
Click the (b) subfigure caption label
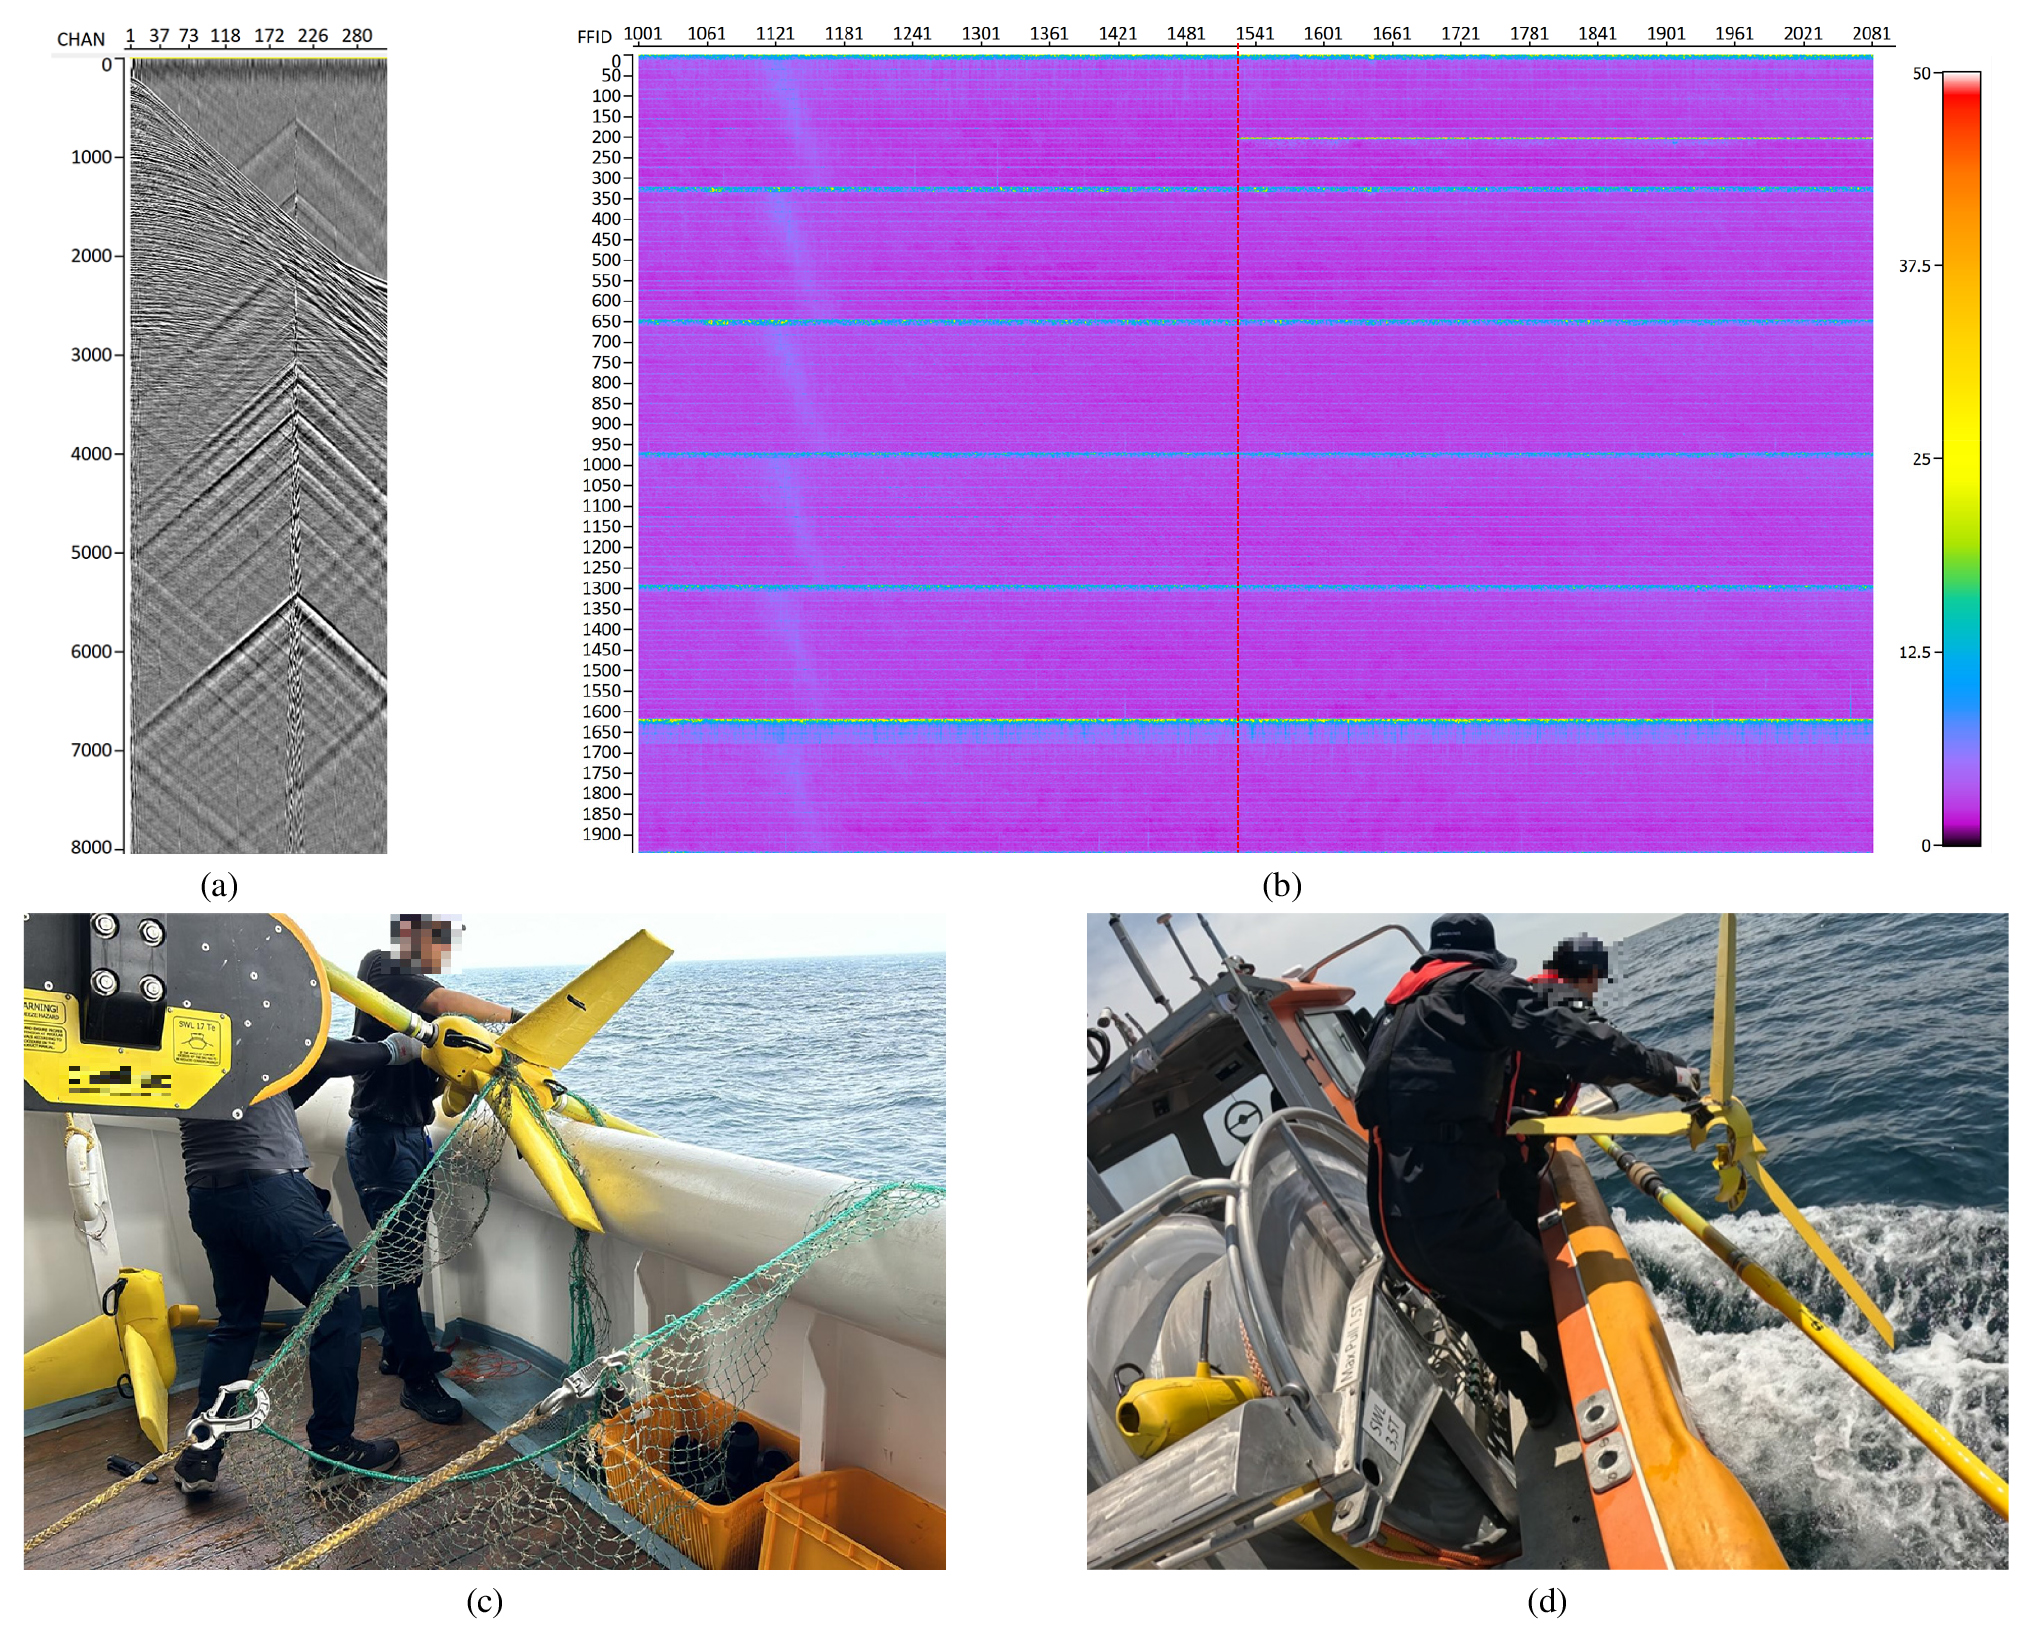(x=1281, y=885)
